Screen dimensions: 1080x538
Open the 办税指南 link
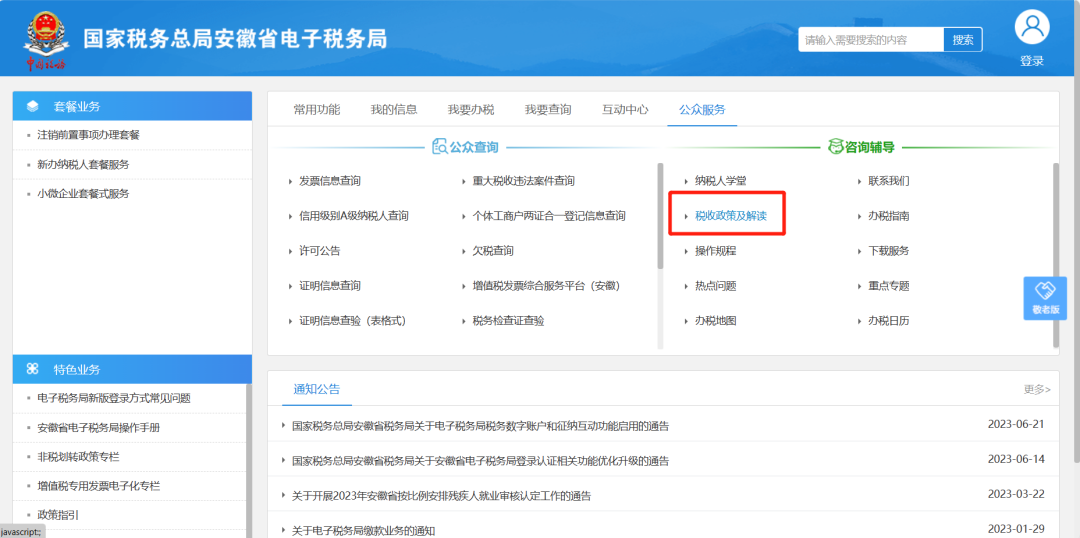tap(889, 216)
